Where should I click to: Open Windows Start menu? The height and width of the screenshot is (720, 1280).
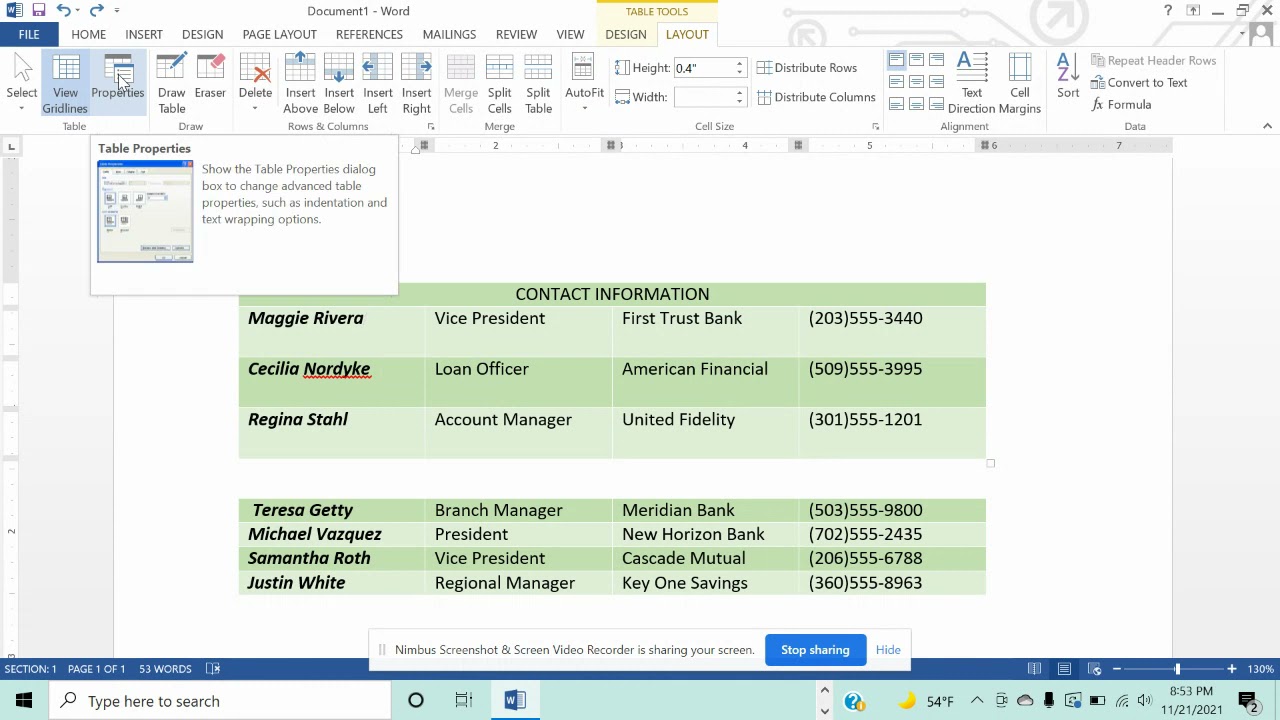tap(24, 701)
